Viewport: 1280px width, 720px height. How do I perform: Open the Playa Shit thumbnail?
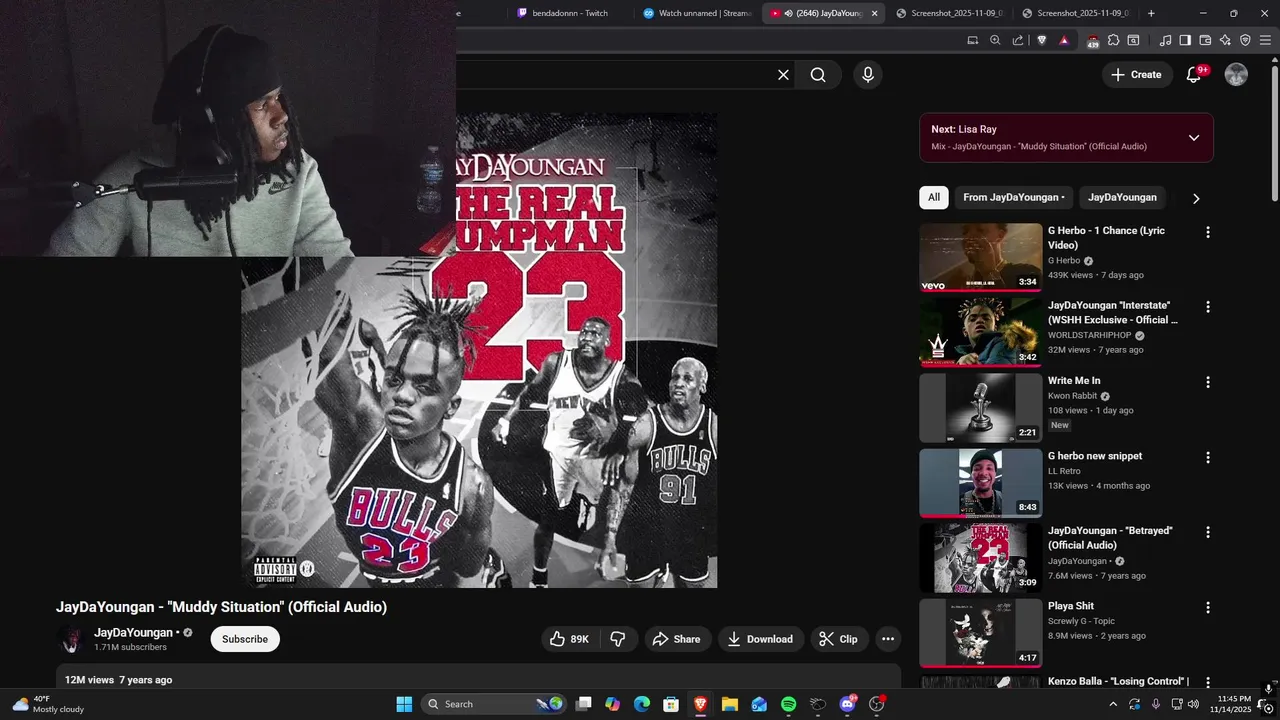pyautogui.click(x=980, y=632)
